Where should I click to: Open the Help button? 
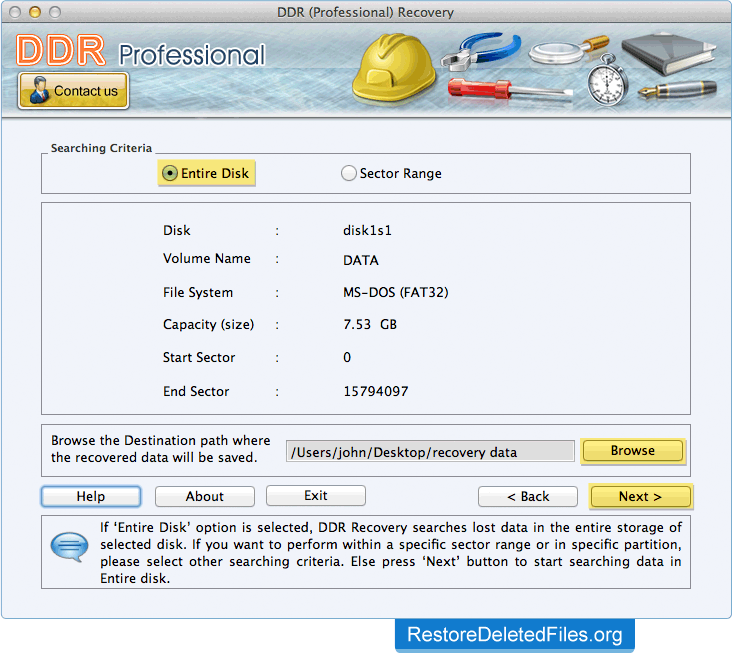coord(91,496)
